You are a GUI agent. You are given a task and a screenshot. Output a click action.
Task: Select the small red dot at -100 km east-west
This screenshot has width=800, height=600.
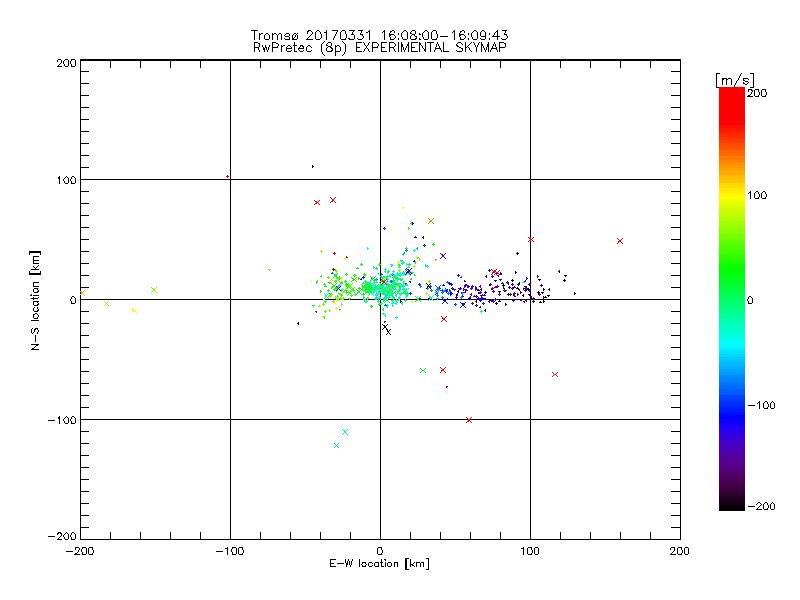click(x=228, y=177)
